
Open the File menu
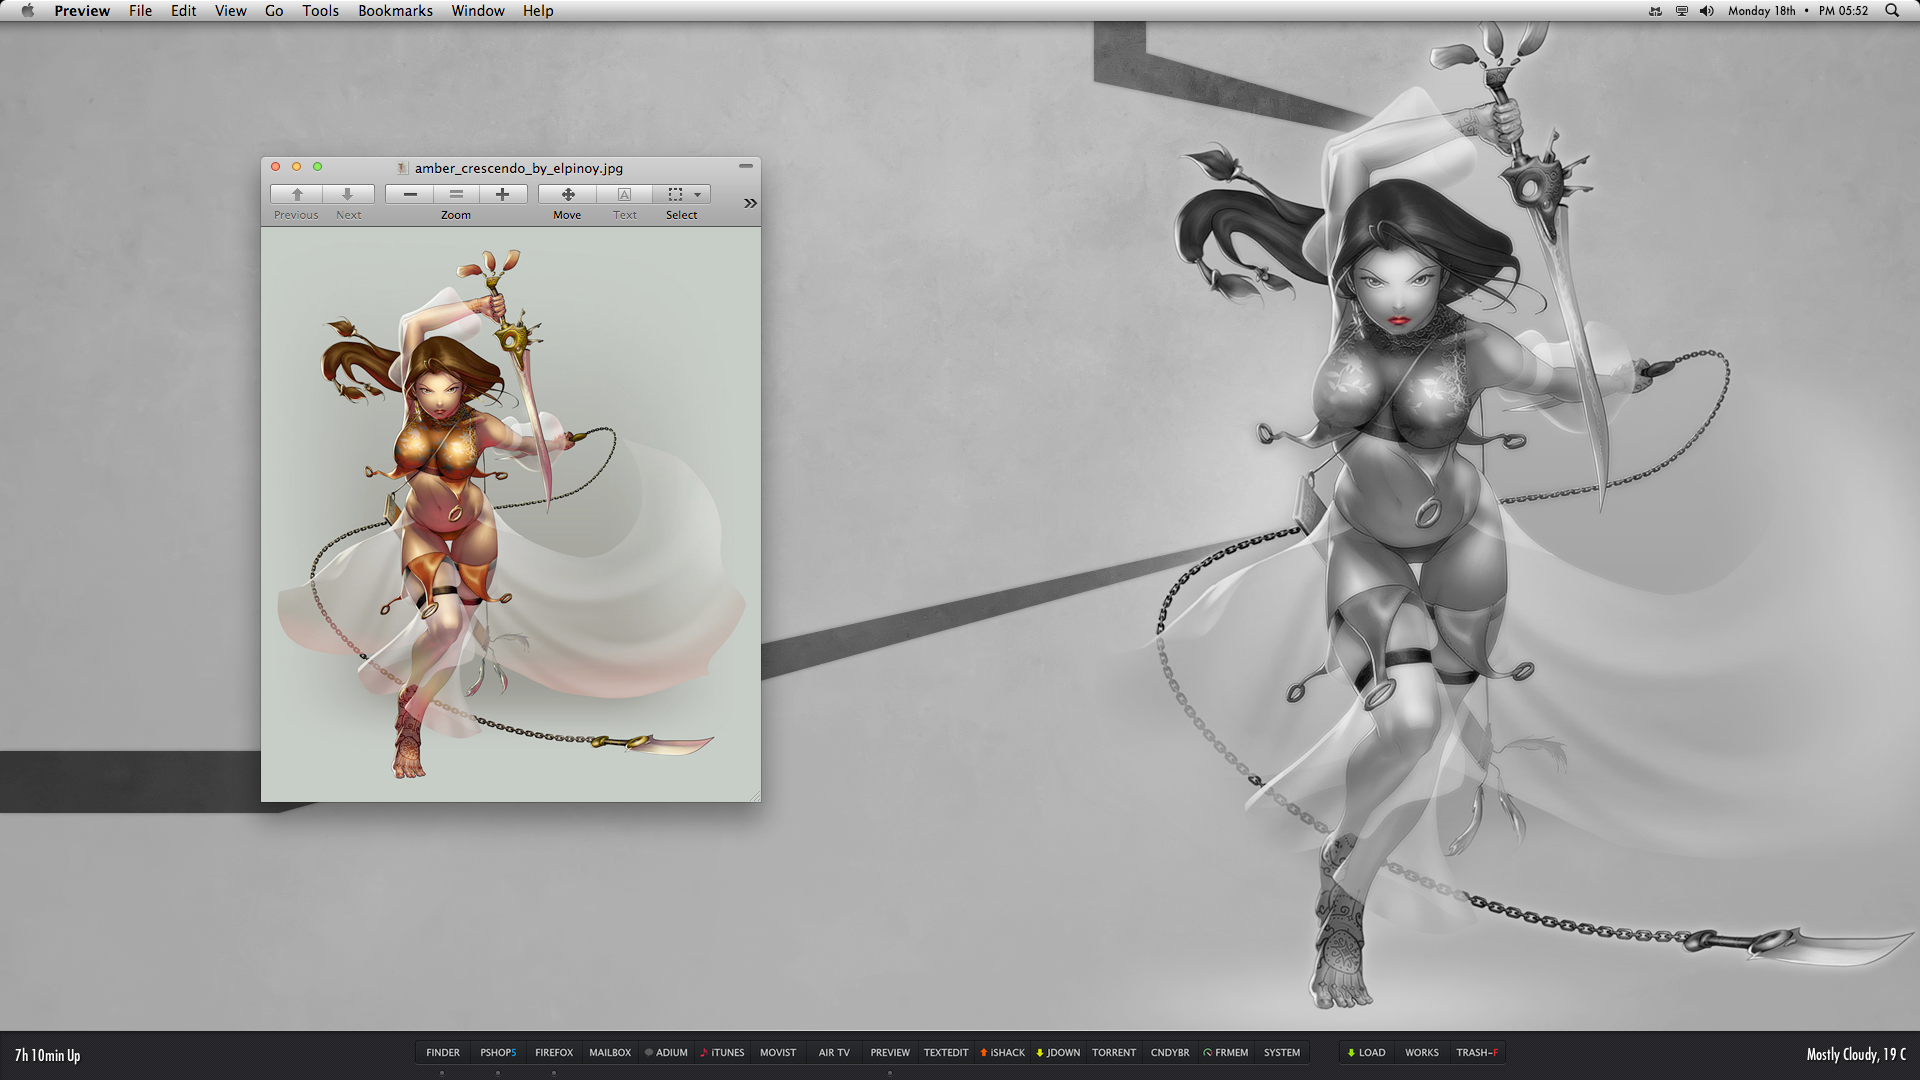click(x=140, y=10)
